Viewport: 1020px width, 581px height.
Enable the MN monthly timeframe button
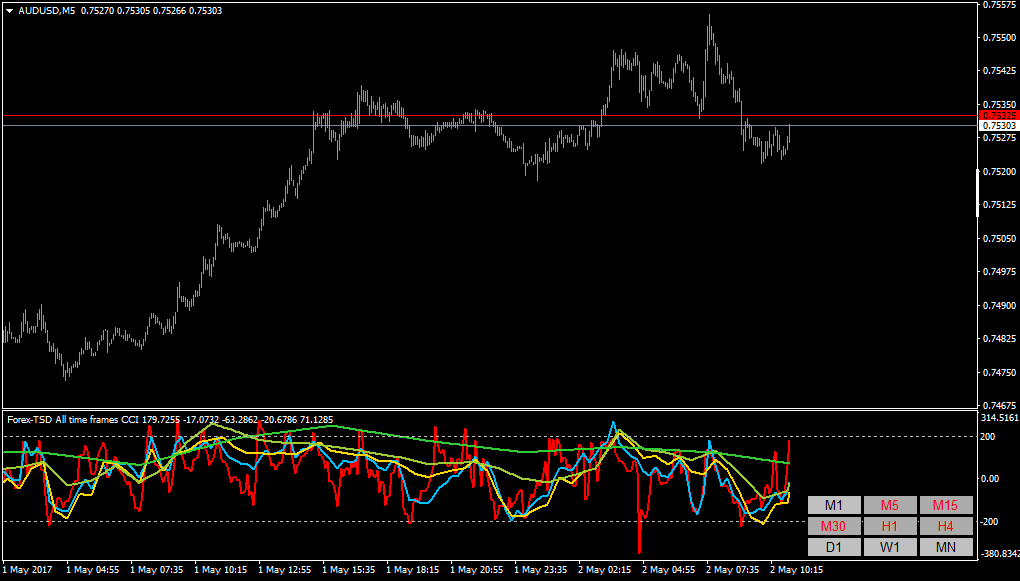pyautogui.click(x=946, y=547)
